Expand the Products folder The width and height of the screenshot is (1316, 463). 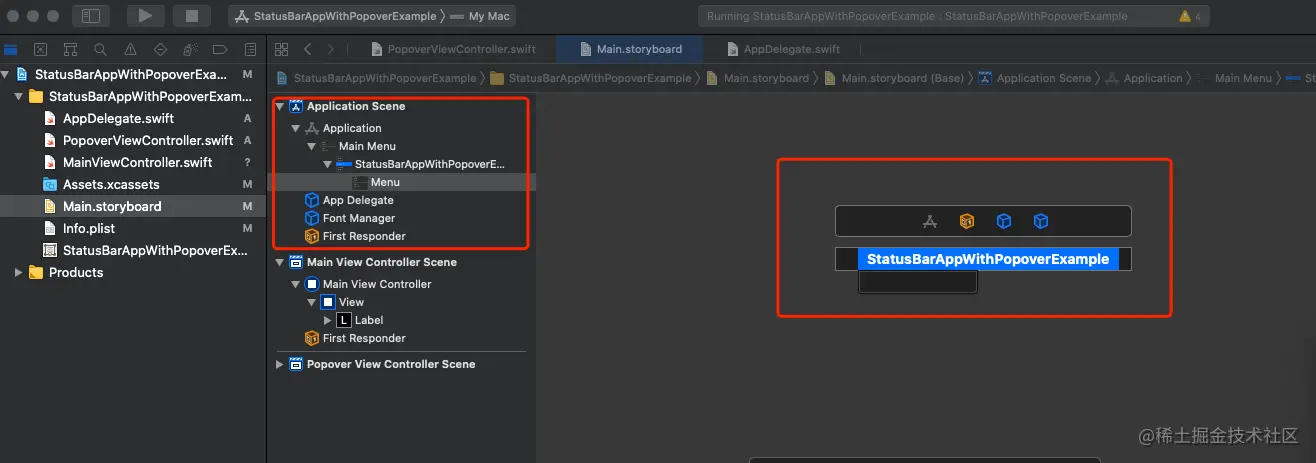click(x=19, y=272)
